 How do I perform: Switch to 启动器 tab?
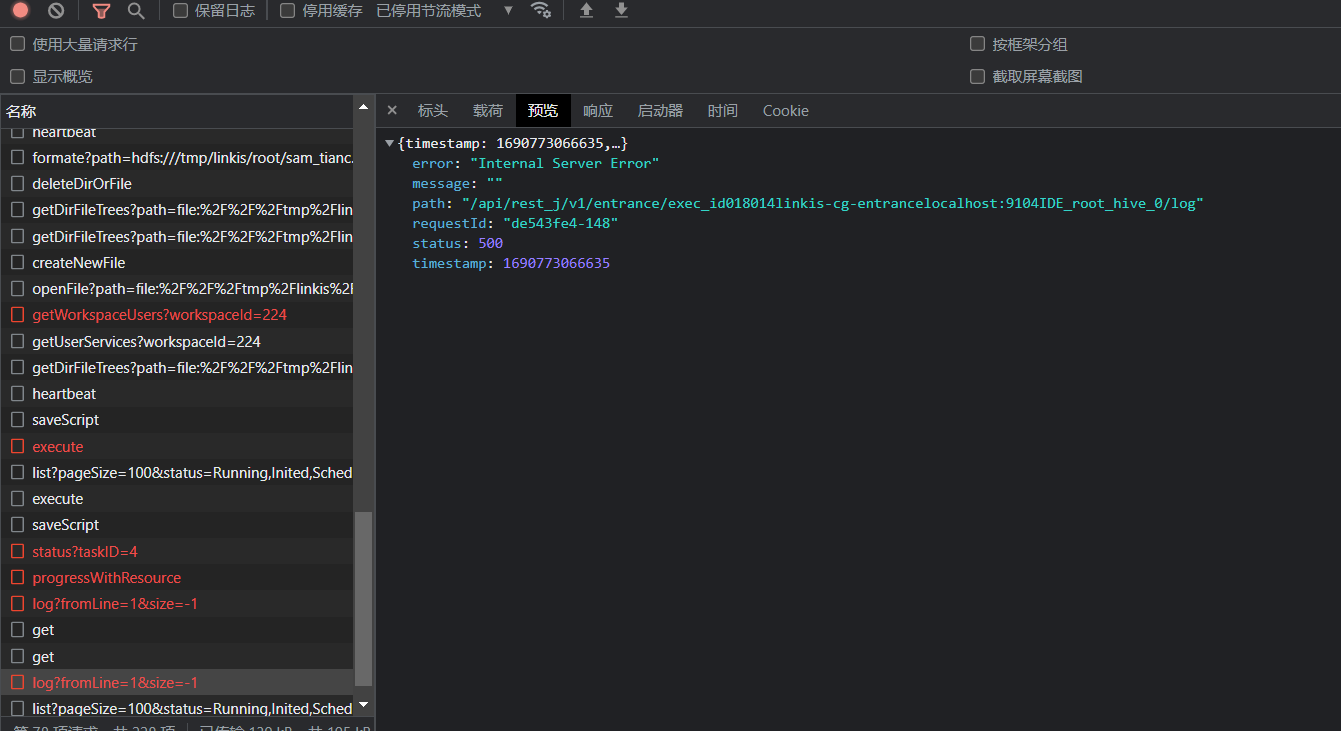(x=660, y=111)
